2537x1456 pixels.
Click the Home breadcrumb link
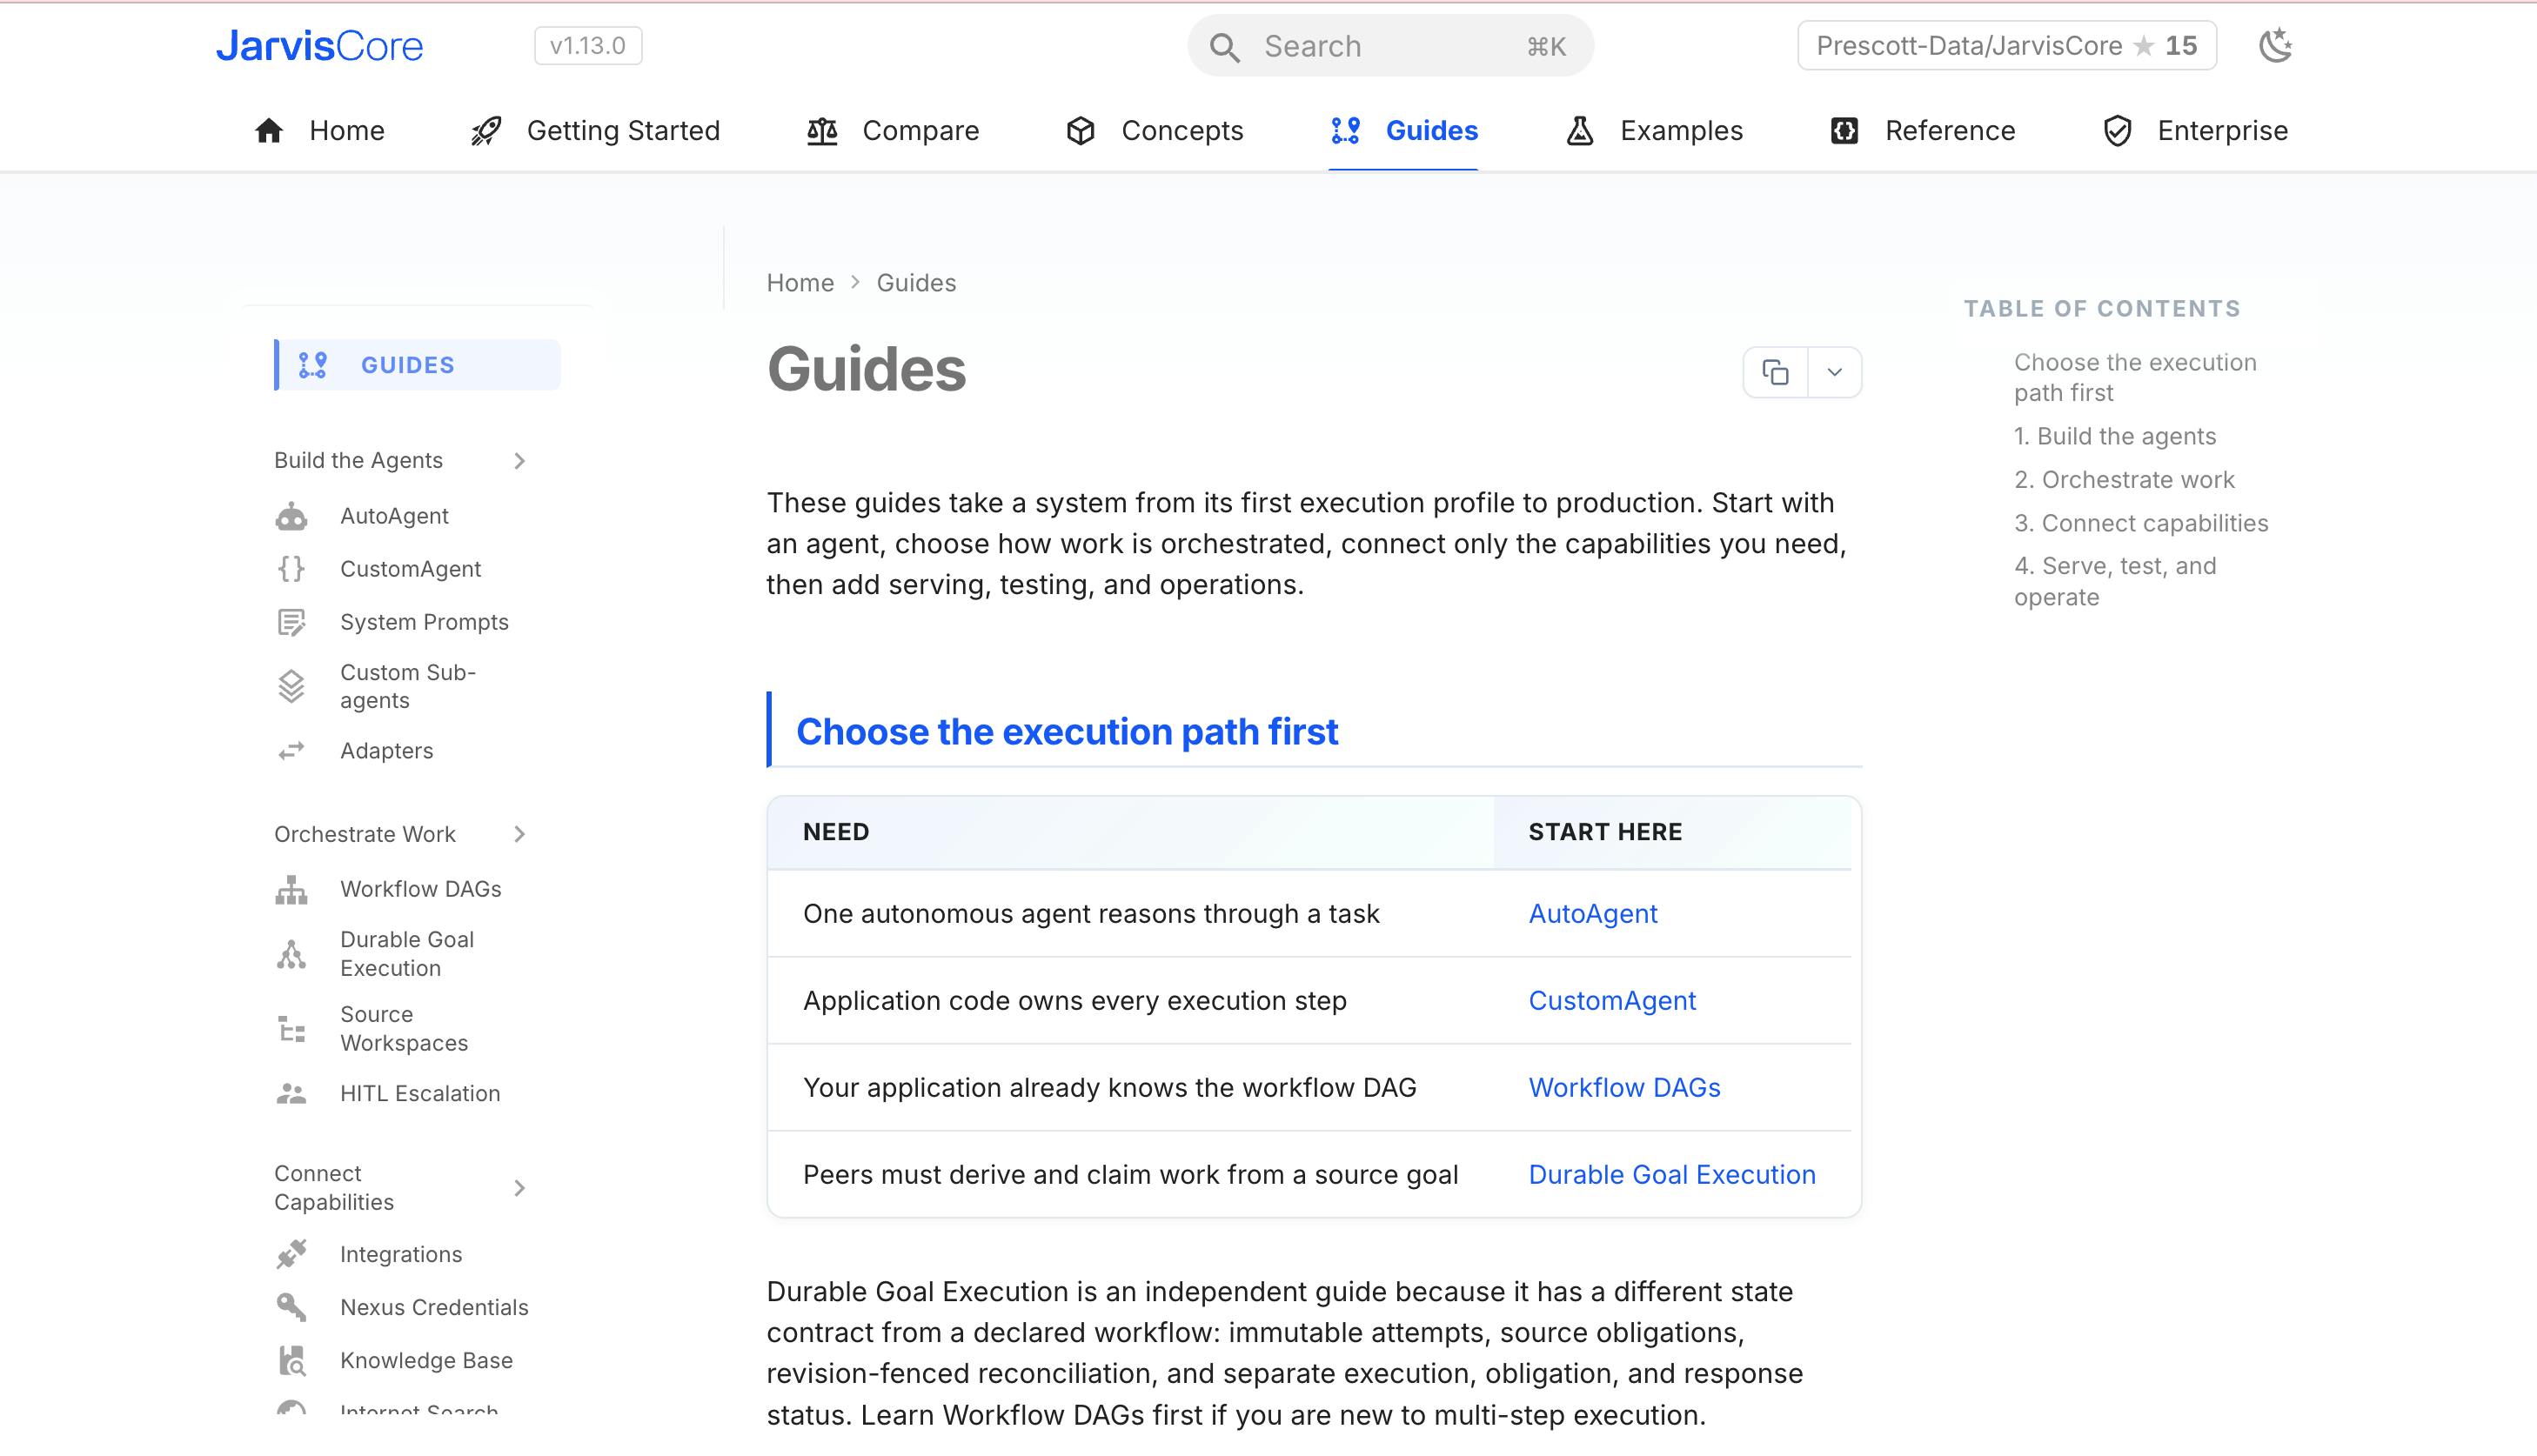pos(800,283)
